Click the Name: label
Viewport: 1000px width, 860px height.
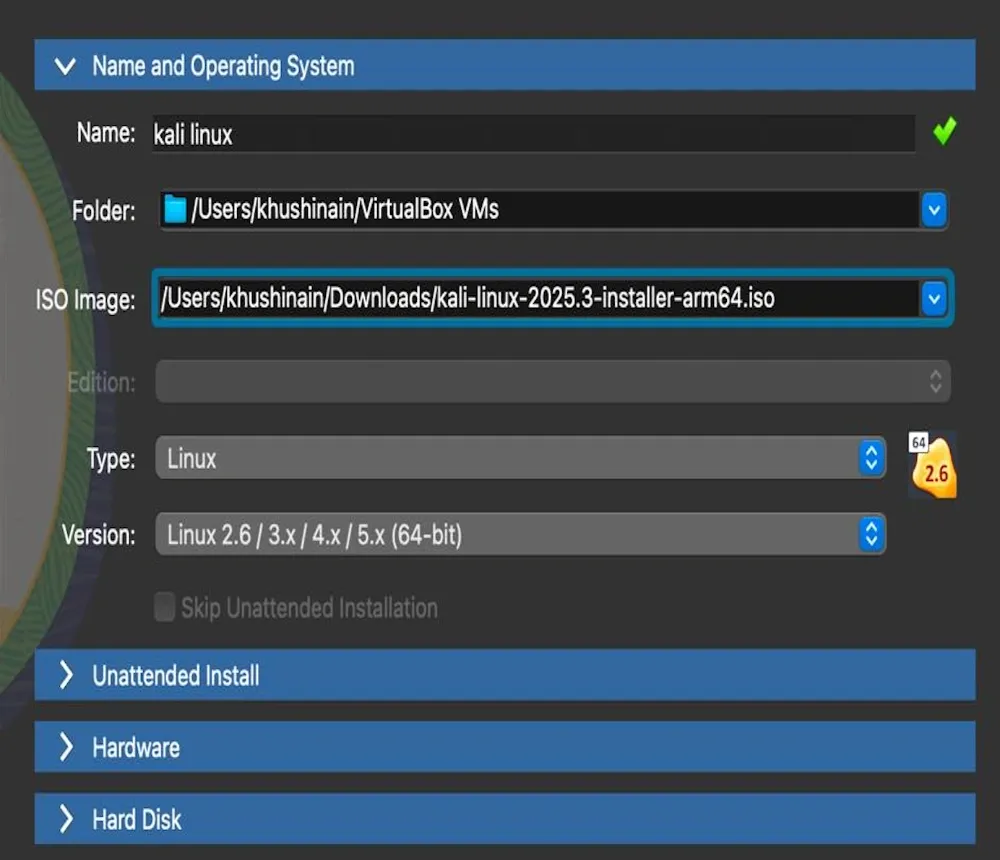pyautogui.click(x=106, y=133)
